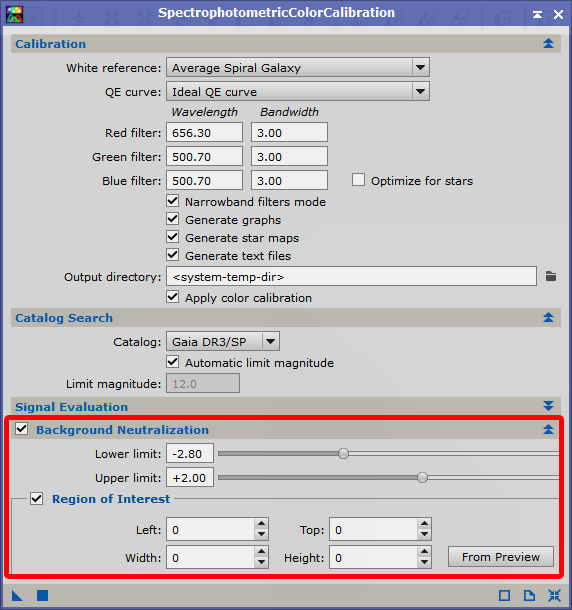Viewport: 572px width, 610px height.
Task: Open the White reference dropdown
Action: click(x=420, y=68)
